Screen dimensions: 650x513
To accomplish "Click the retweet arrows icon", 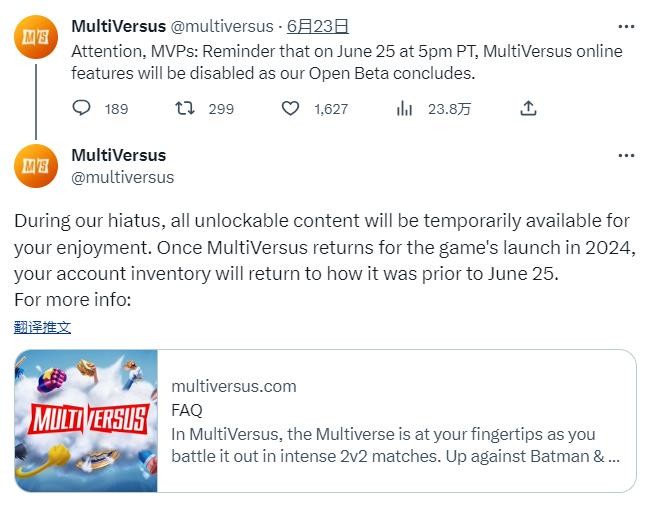I will (184, 108).
